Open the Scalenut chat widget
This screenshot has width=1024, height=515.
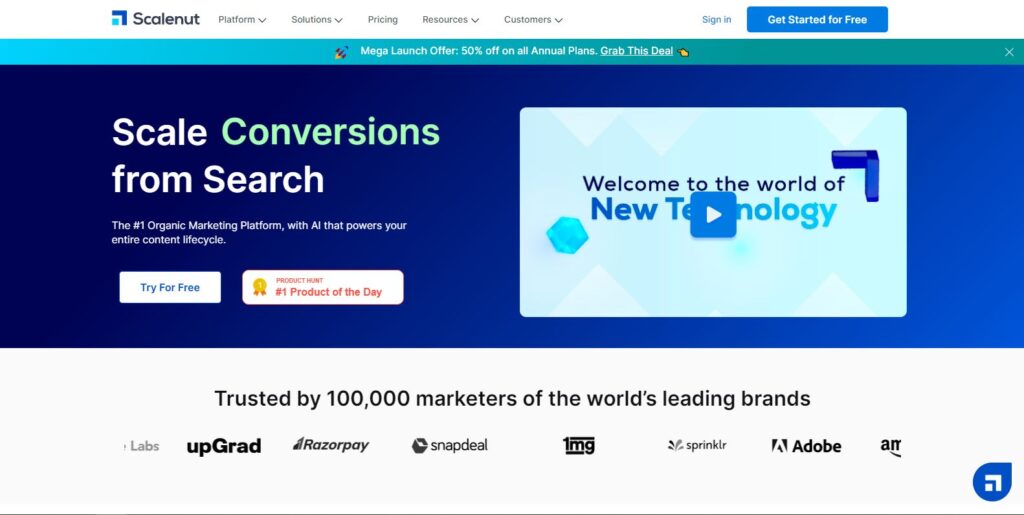coord(992,482)
